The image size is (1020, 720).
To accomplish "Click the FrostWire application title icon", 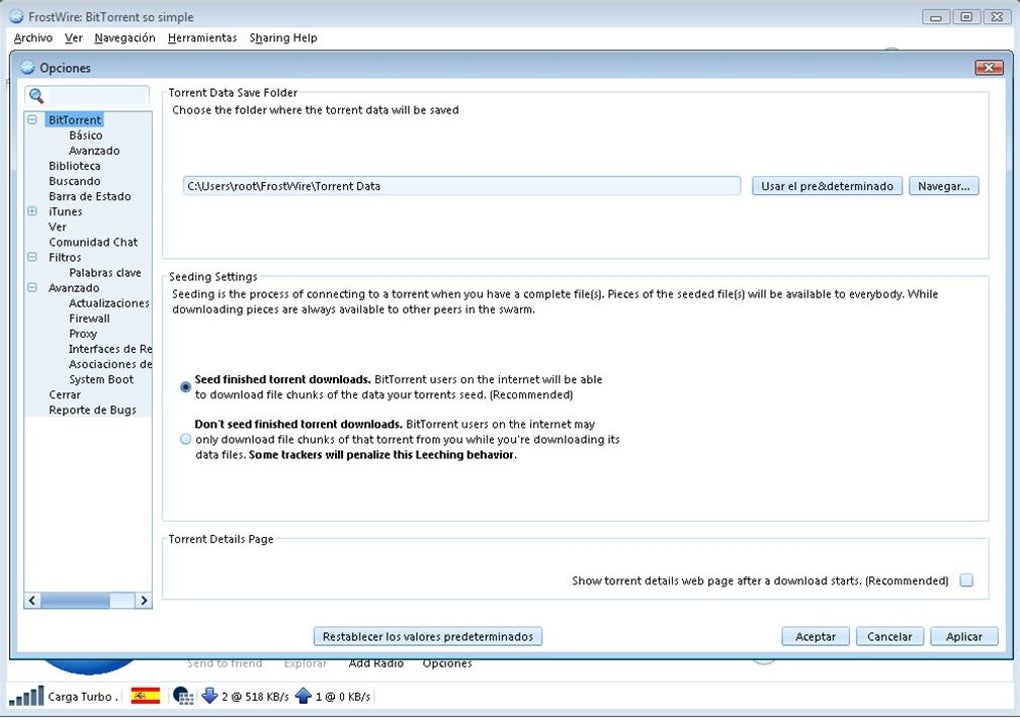I will [x=16, y=16].
